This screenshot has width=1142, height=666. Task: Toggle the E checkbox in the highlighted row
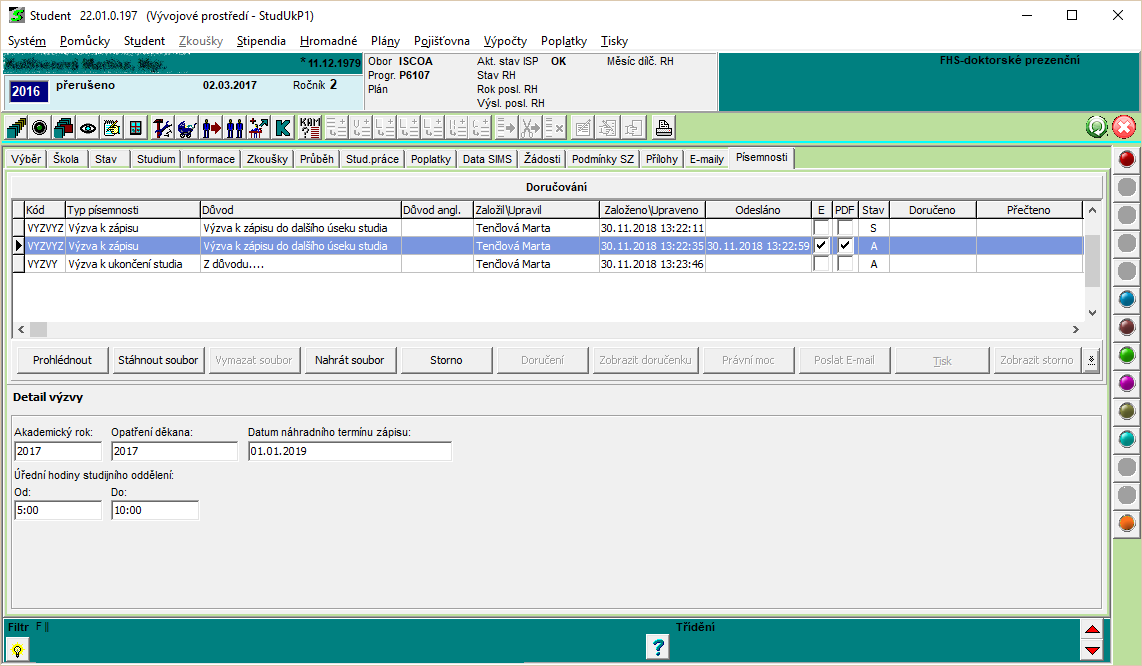(x=821, y=246)
